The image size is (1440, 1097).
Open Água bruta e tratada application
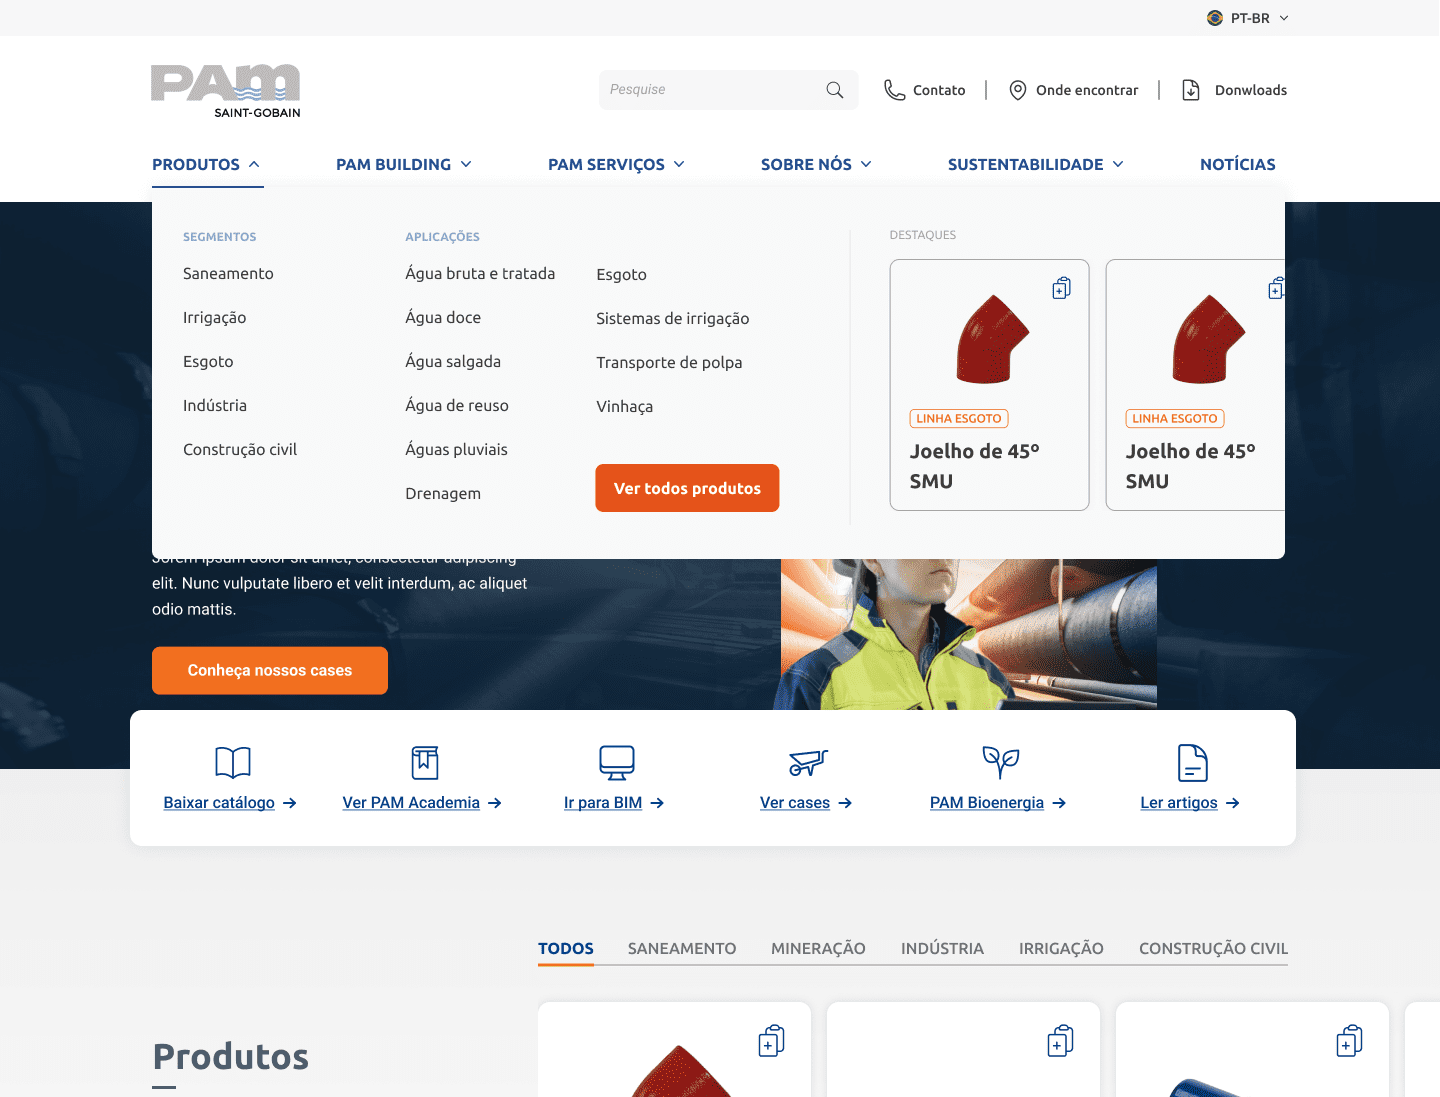click(480, 273)
